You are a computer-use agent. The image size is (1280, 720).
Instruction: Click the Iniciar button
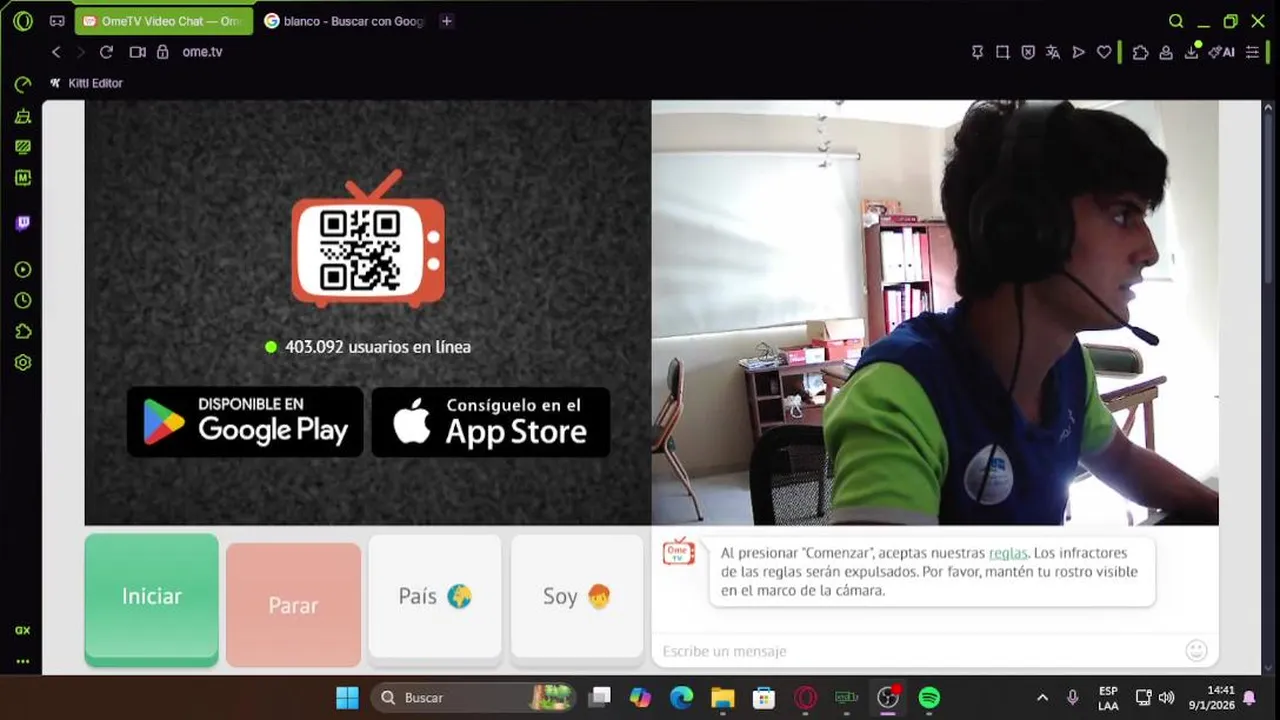tap(152, 599)
